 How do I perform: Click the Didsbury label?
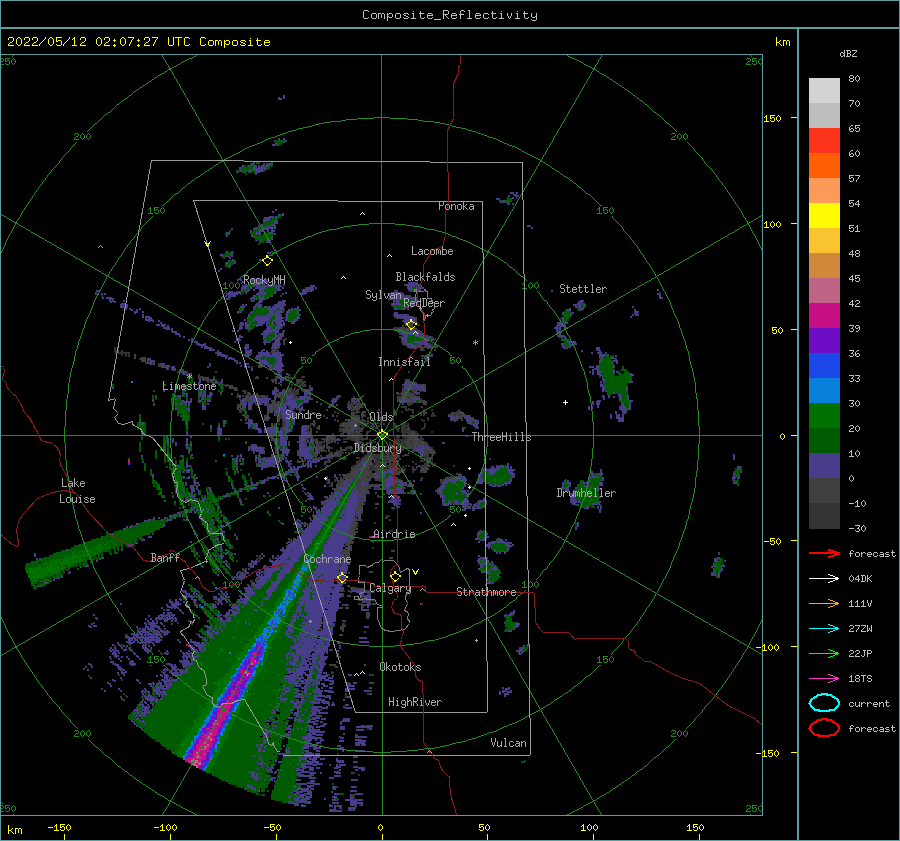[x=377, y=448]
